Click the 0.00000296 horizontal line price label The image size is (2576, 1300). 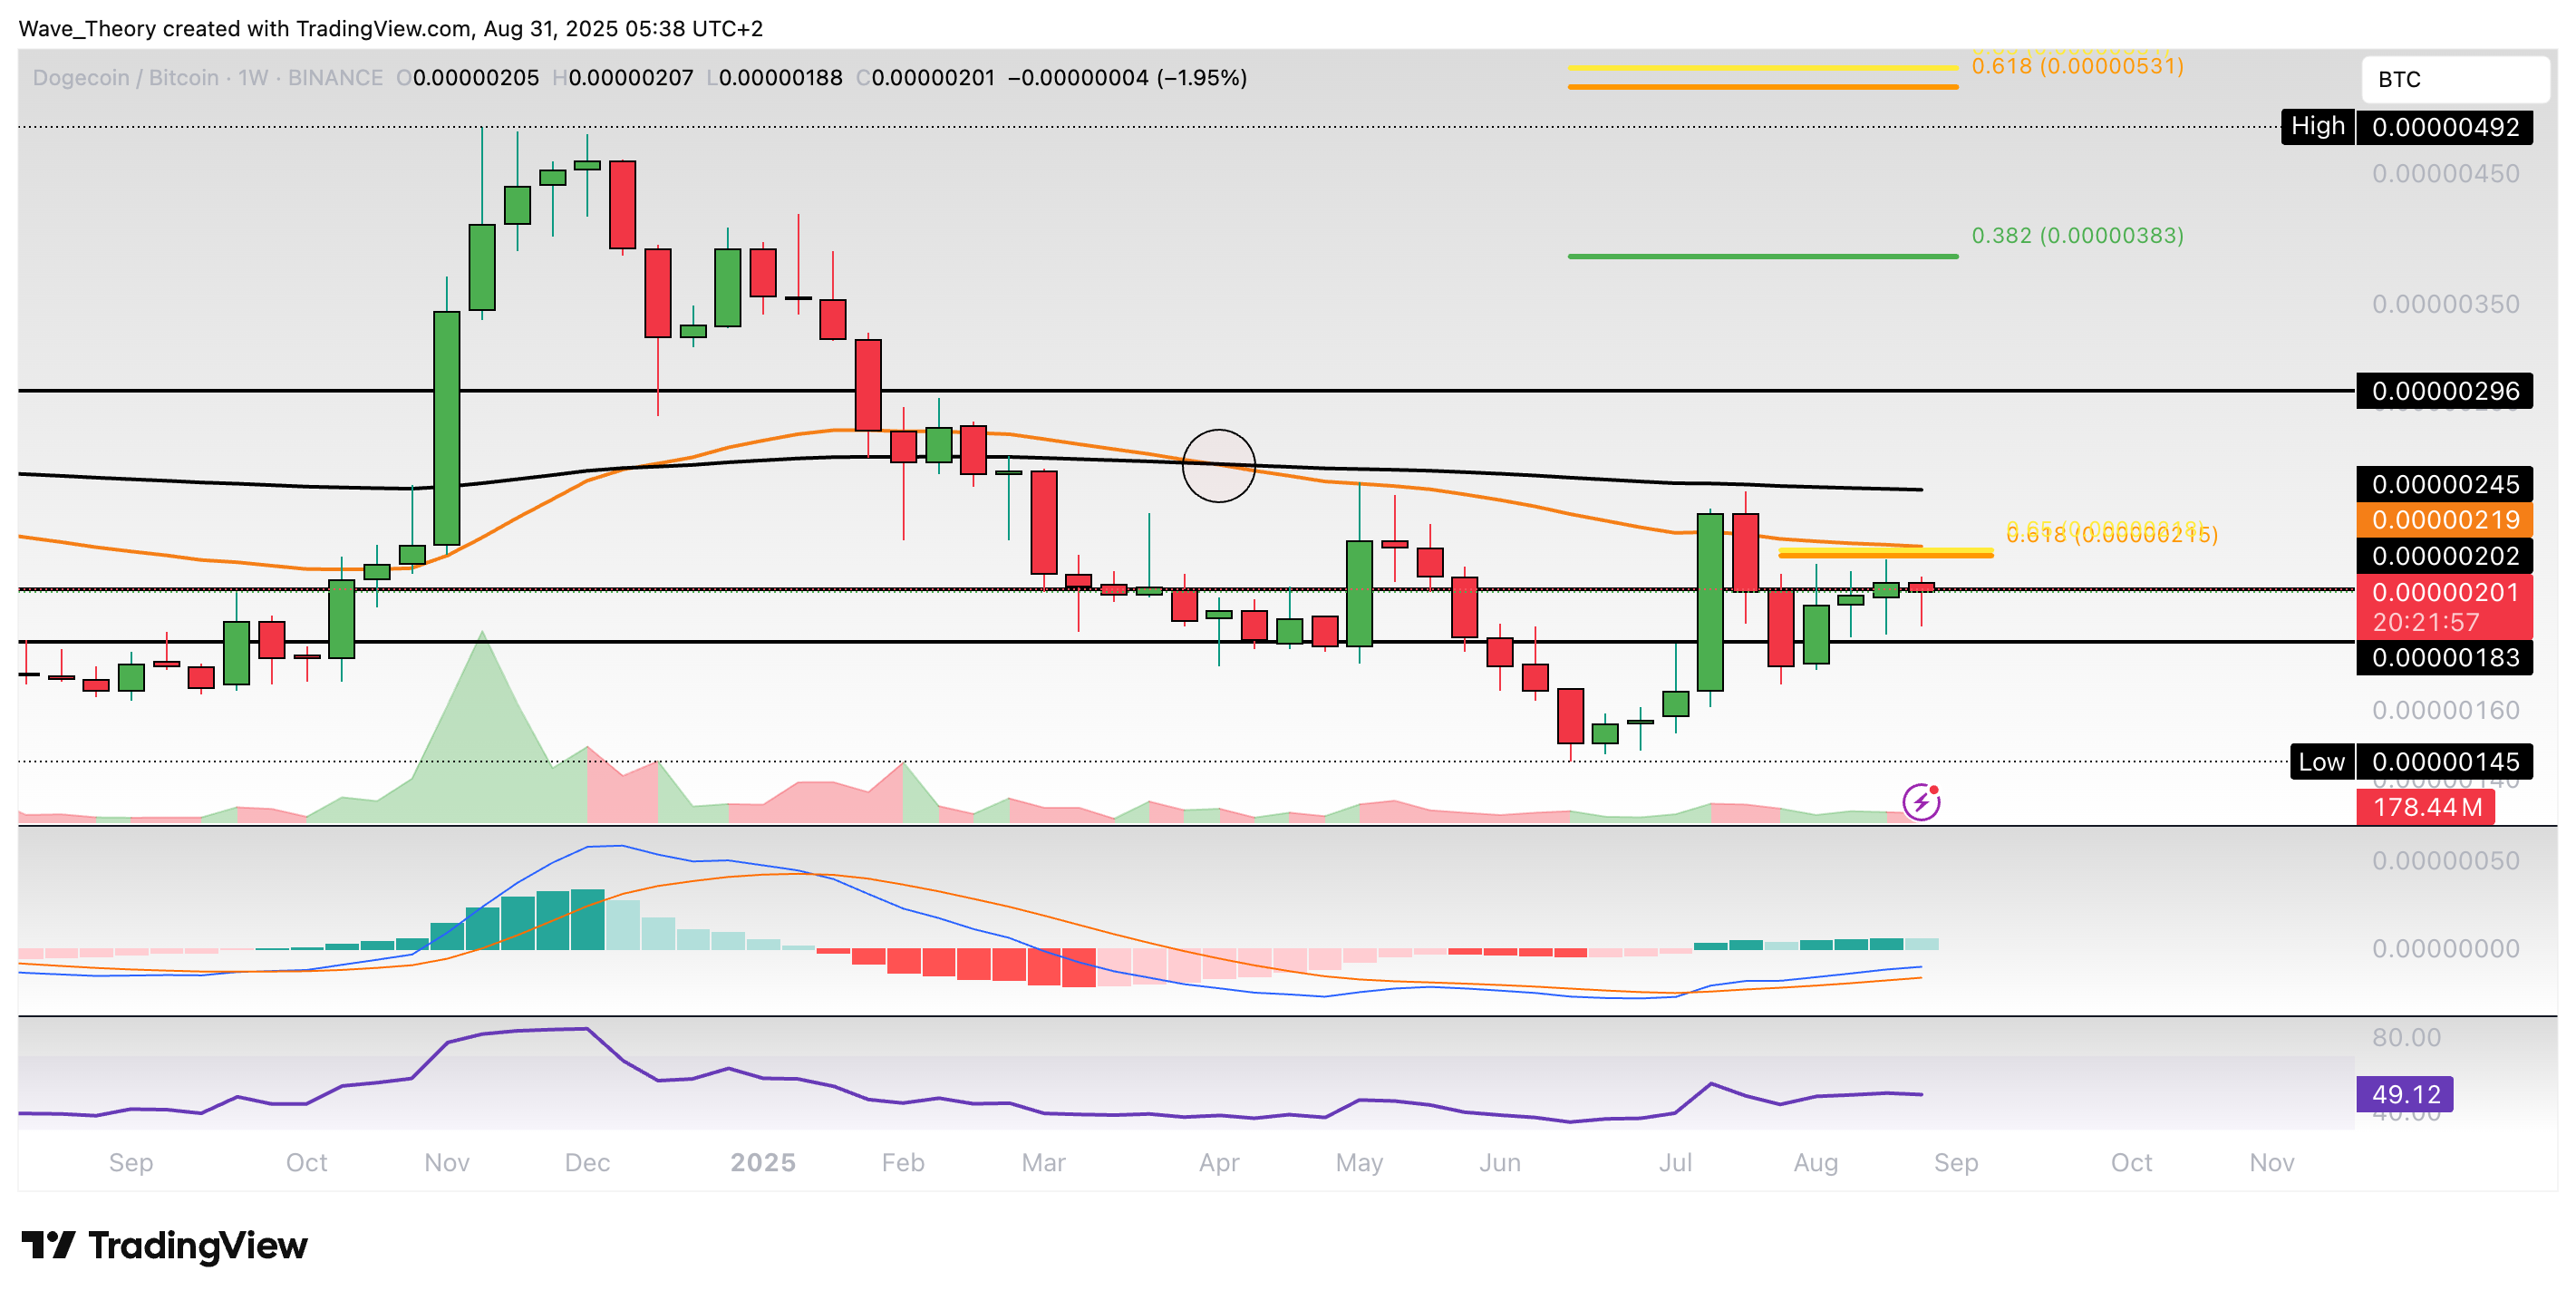2444,391
